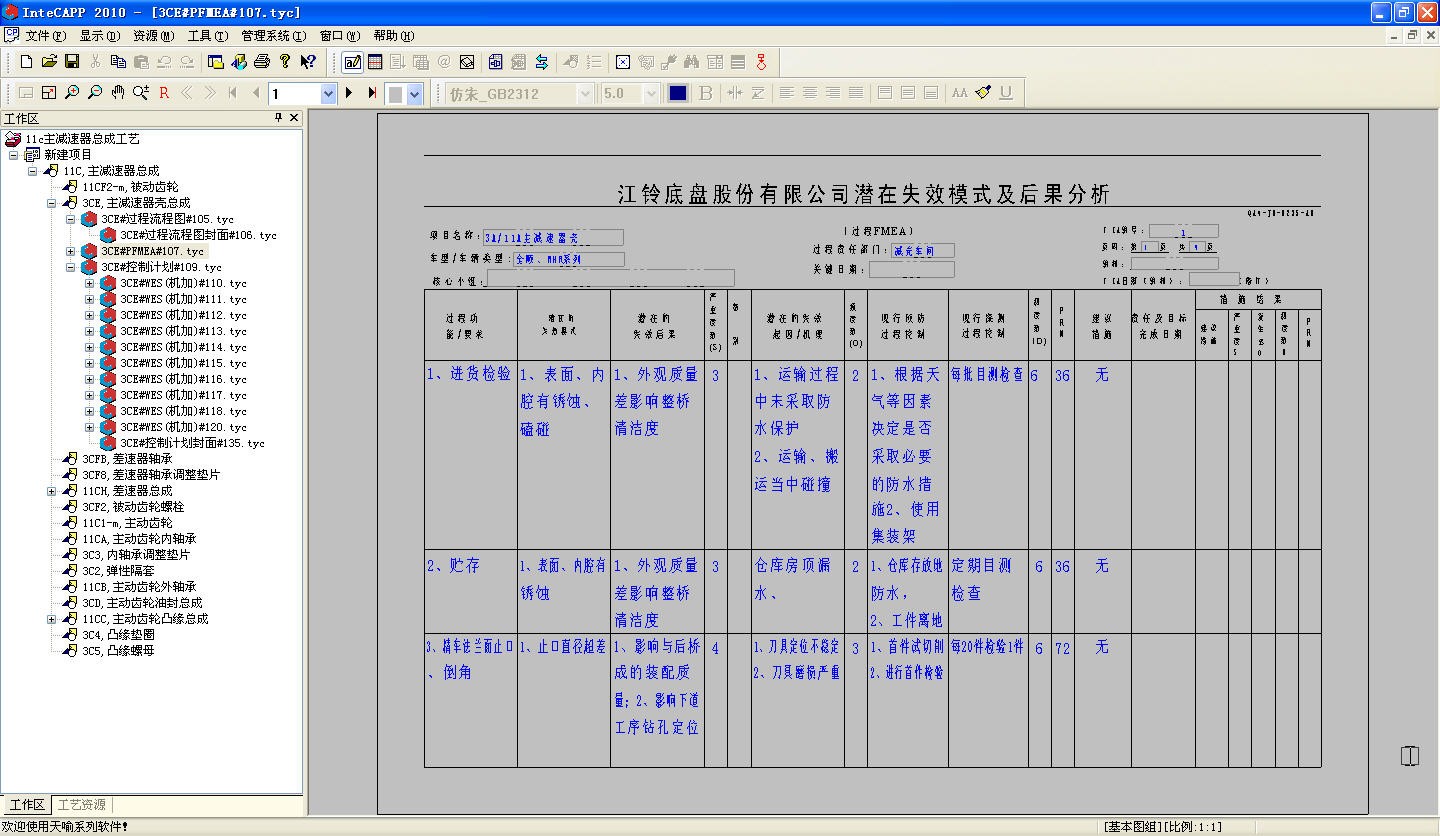Toggle top vertical alignment

[x=885, y=93]
